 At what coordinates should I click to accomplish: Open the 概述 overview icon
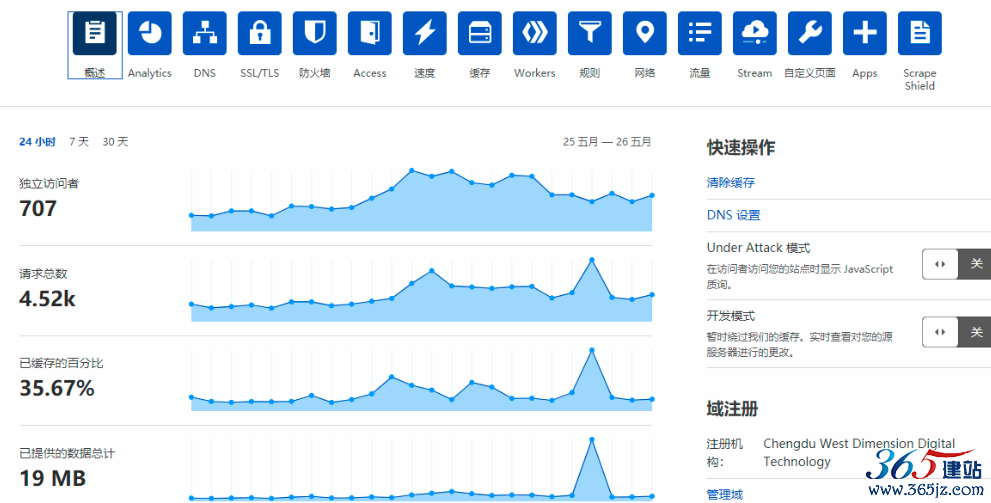click(x=95, y=33)
